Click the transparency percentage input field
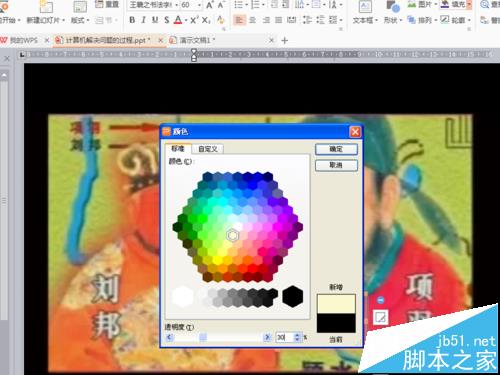This screenshot has height=375, width=500. click(284, 337)
